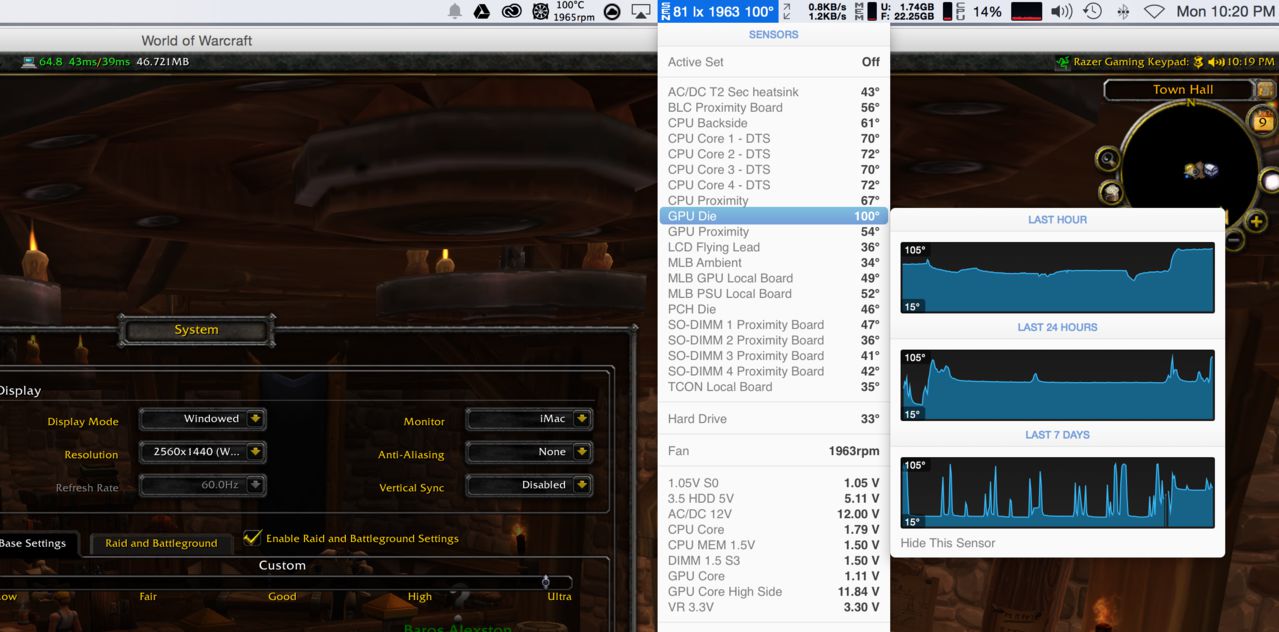The image size is (1279, 632).
Task: Zoom out the minimap with minus button
Action: (1234, 240)
